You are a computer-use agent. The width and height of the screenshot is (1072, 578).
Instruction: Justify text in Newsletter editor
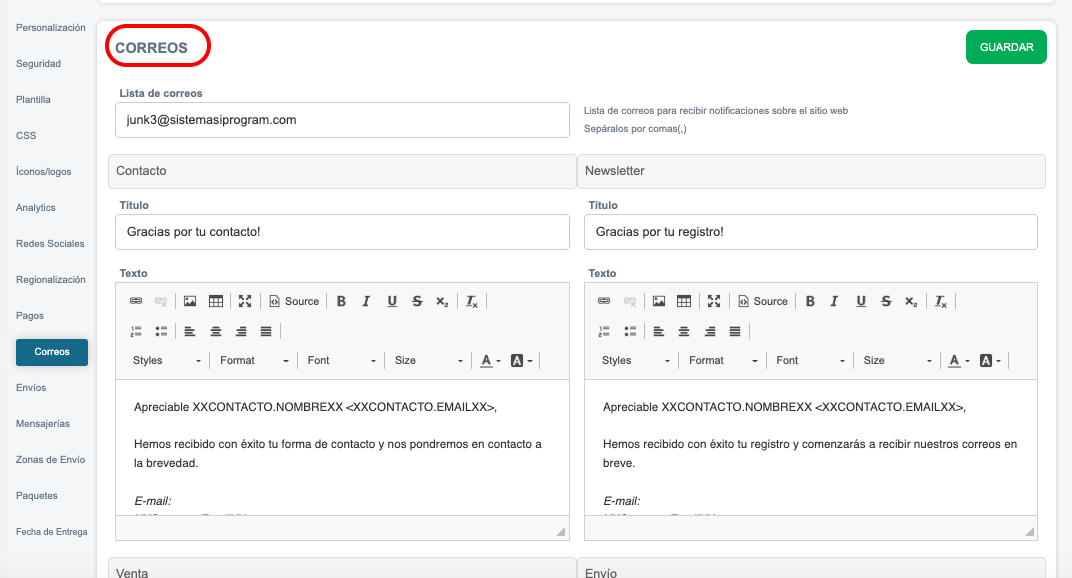click(735, 331)
